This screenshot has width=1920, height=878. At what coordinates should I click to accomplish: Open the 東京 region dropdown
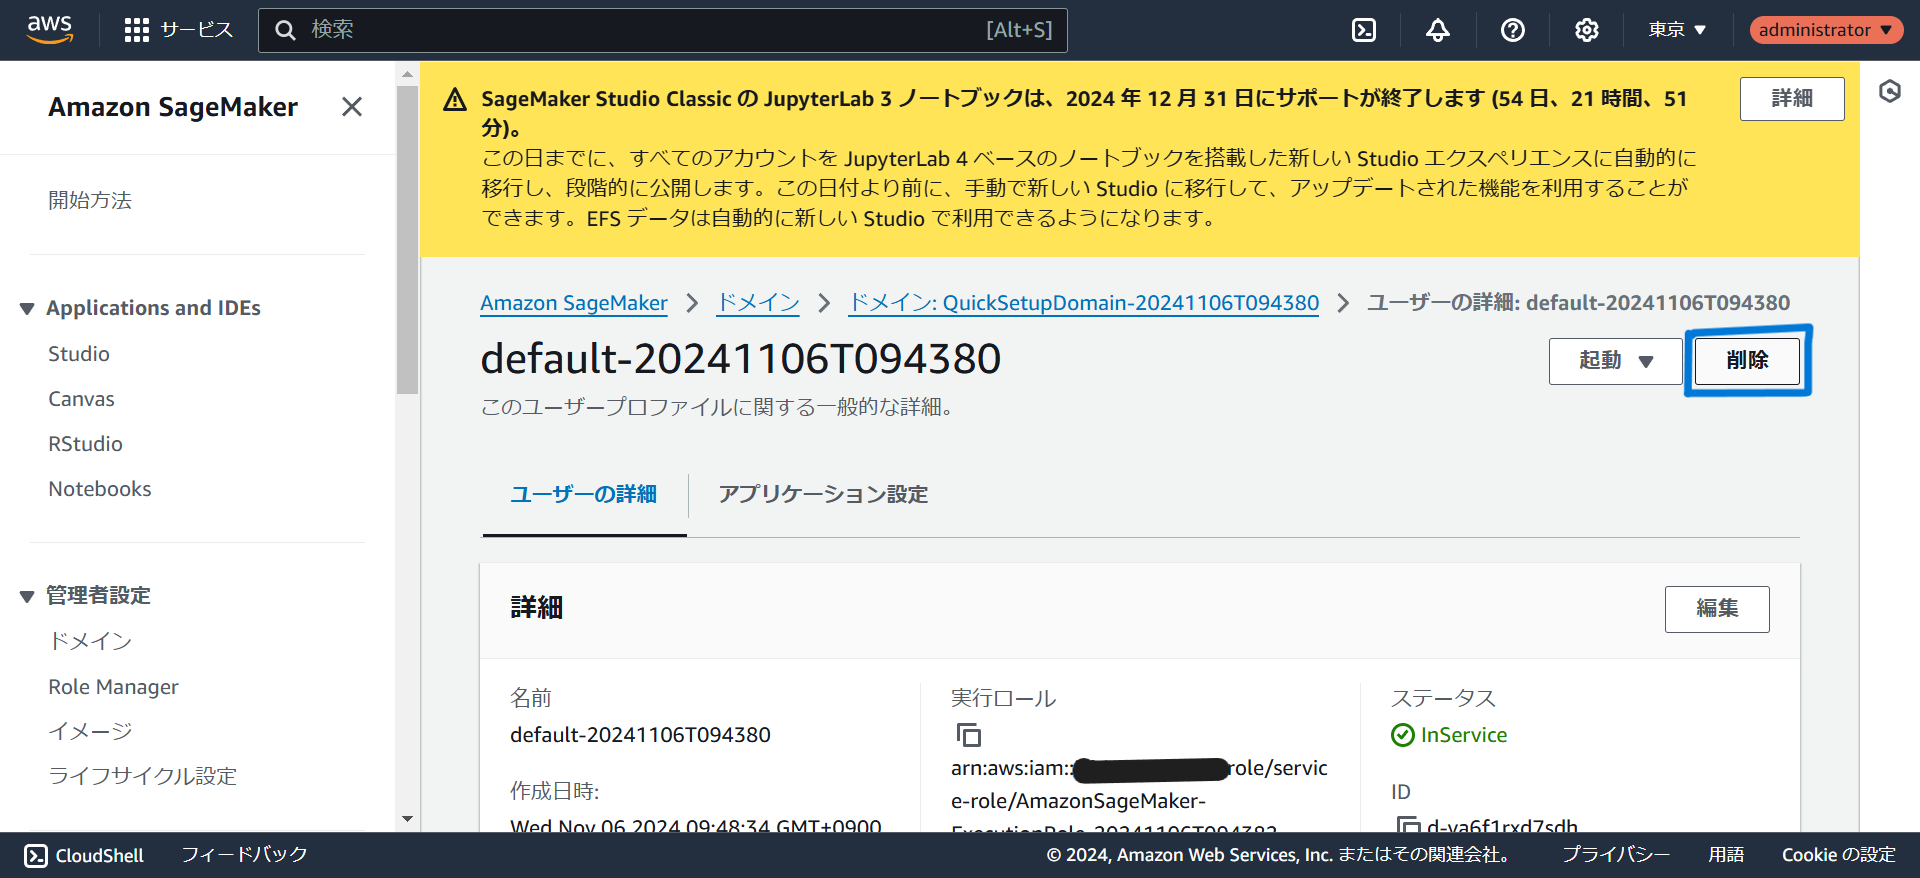(x=1677, y=30)
